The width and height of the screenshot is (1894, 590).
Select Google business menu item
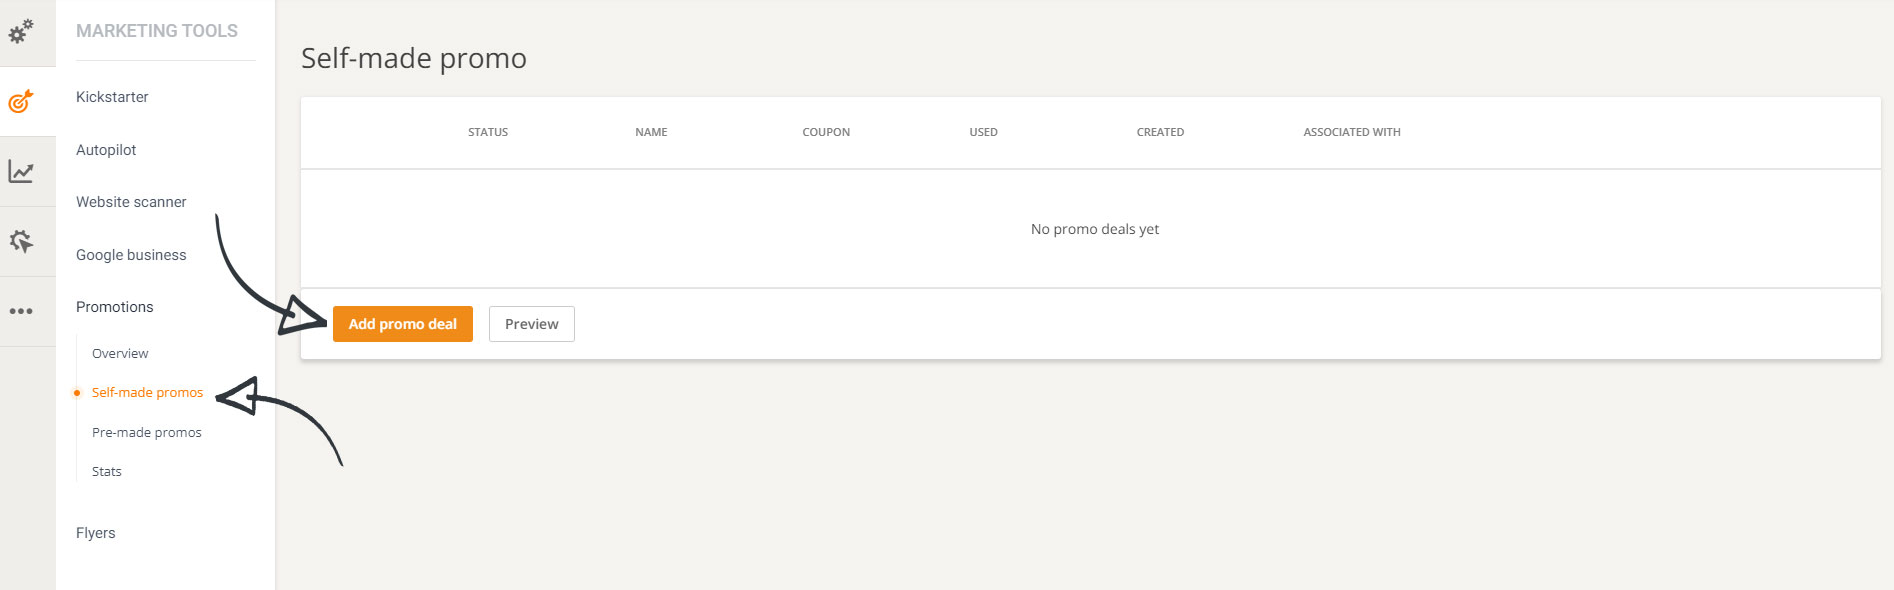pyautogui.click(x=131, y=255)
